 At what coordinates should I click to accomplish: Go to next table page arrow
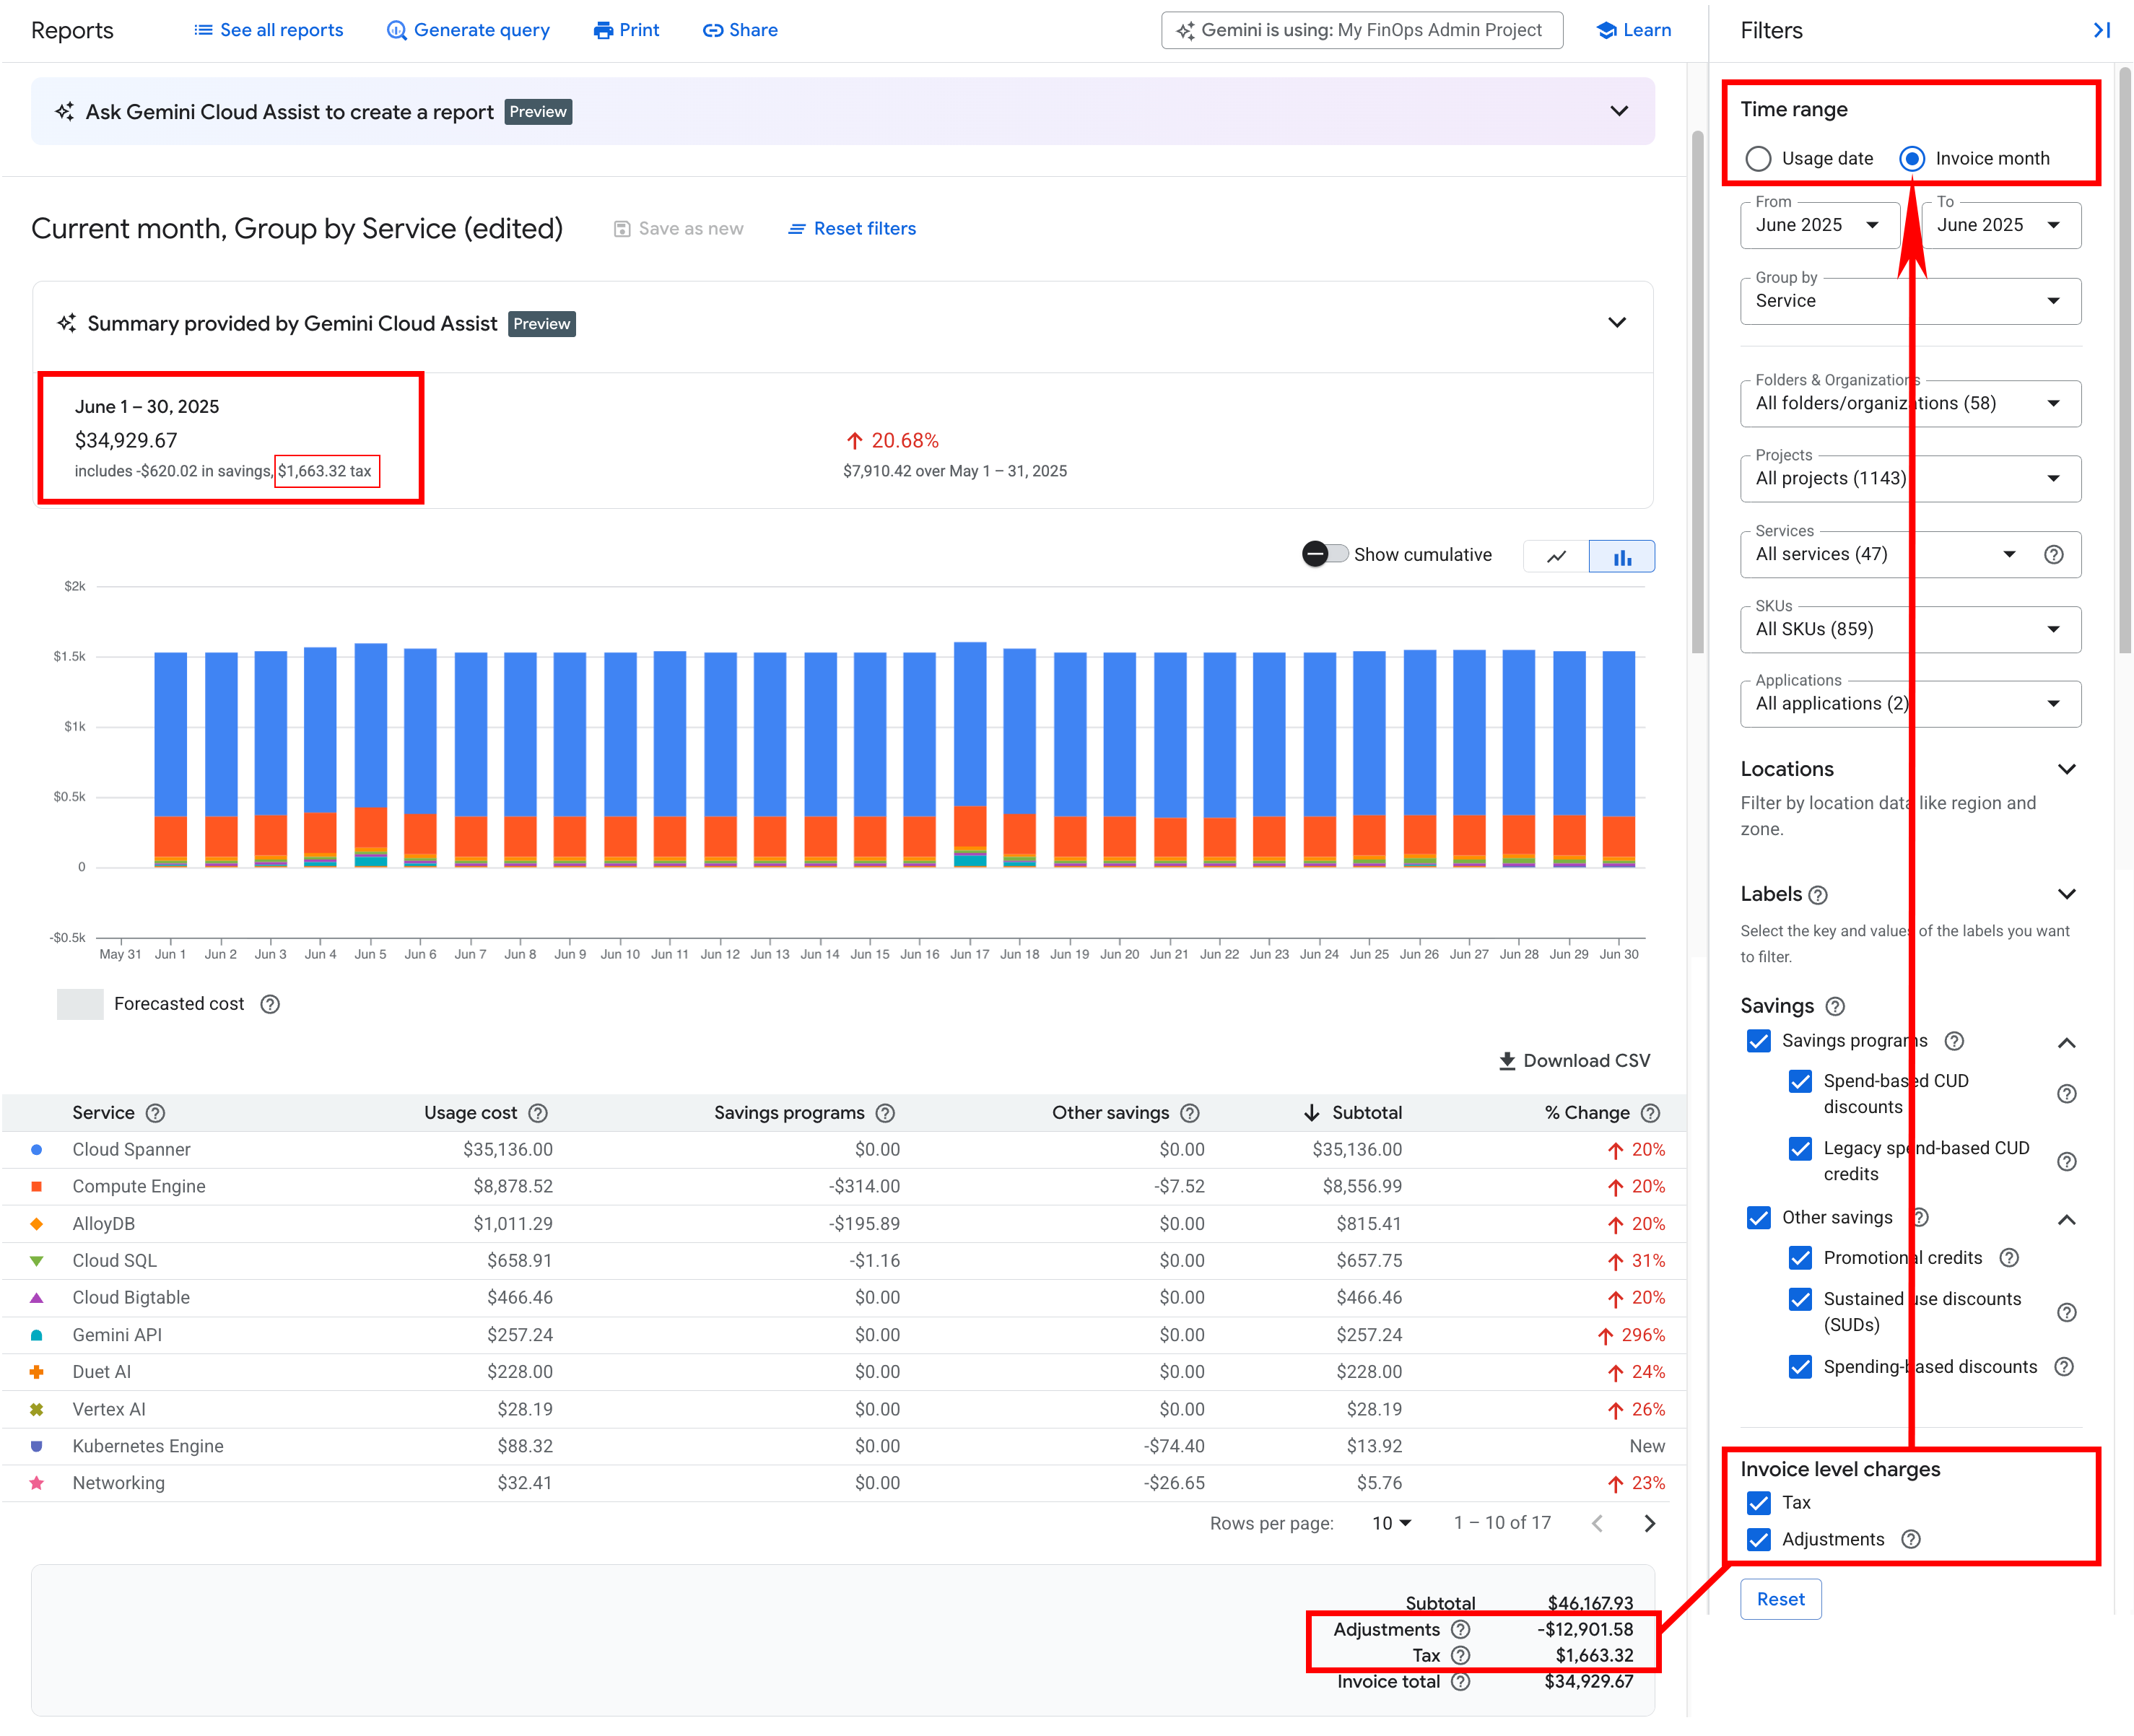[x=1649, y=1523]
